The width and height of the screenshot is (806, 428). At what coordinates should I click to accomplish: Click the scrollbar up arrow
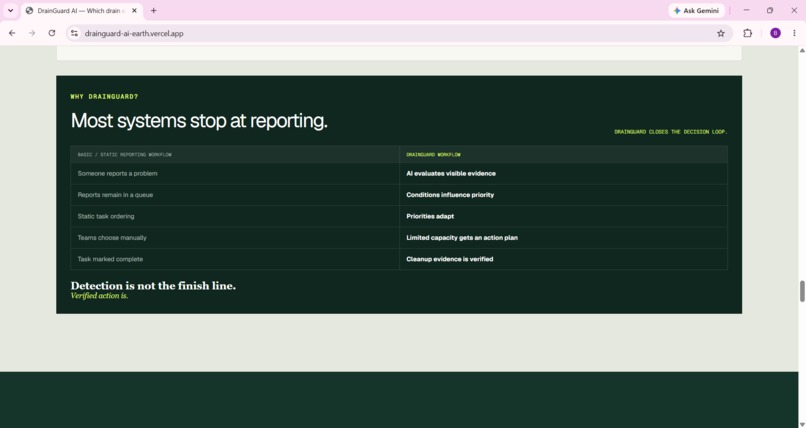pos(801,50)
